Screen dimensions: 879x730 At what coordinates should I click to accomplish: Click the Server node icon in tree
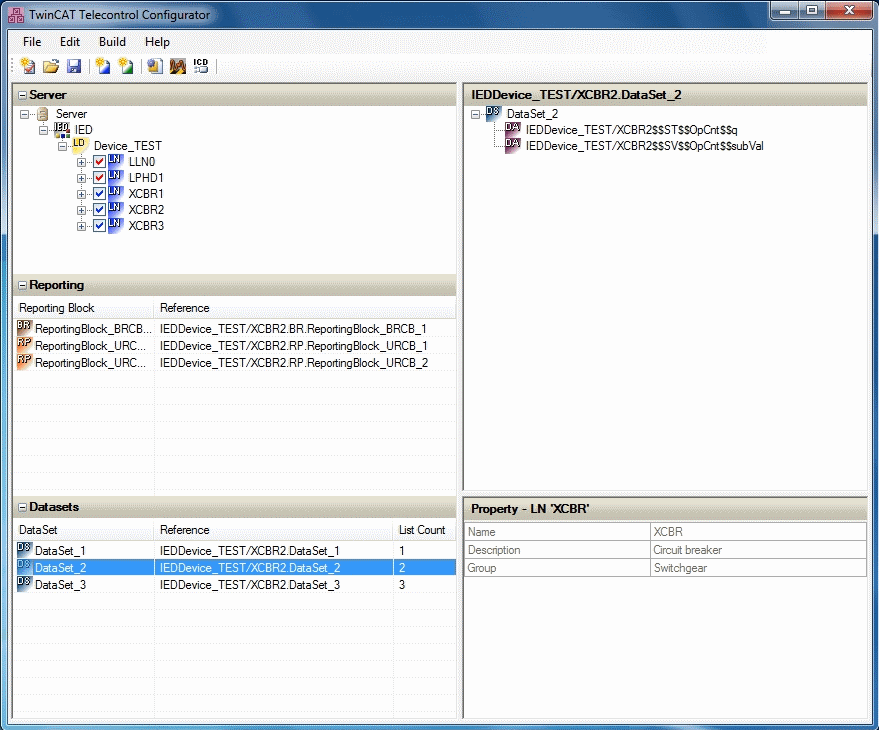tap(43, 114)
